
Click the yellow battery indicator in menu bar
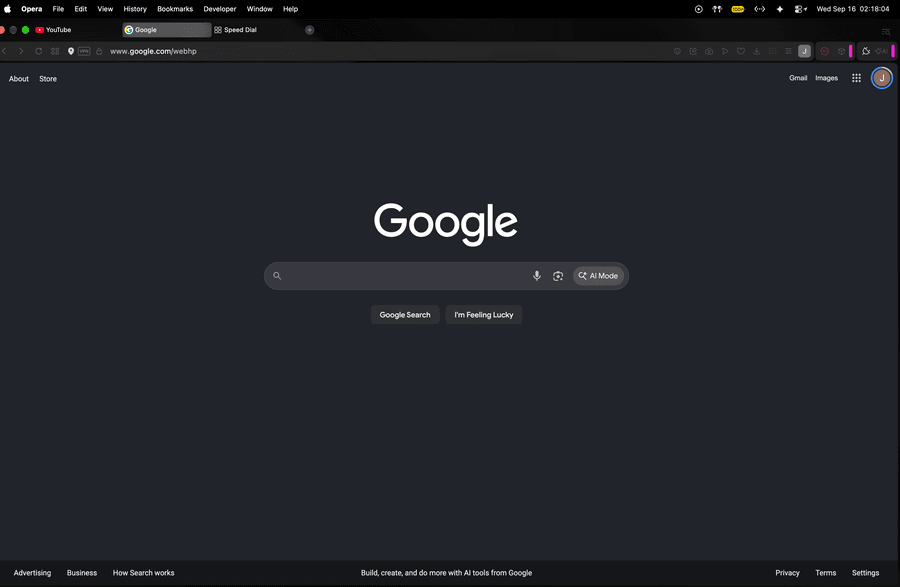pos(738,9)
